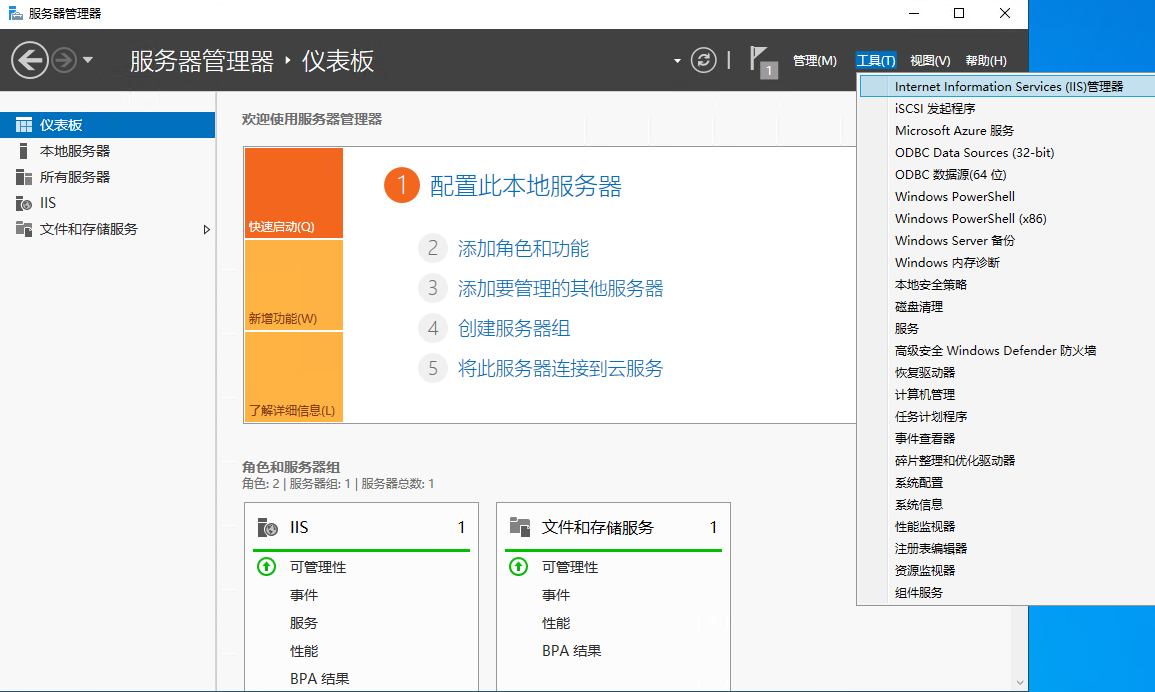1155x692 pixels.
Task: Click the 本地服务器 sidebar icon
Action: point(24,151)
